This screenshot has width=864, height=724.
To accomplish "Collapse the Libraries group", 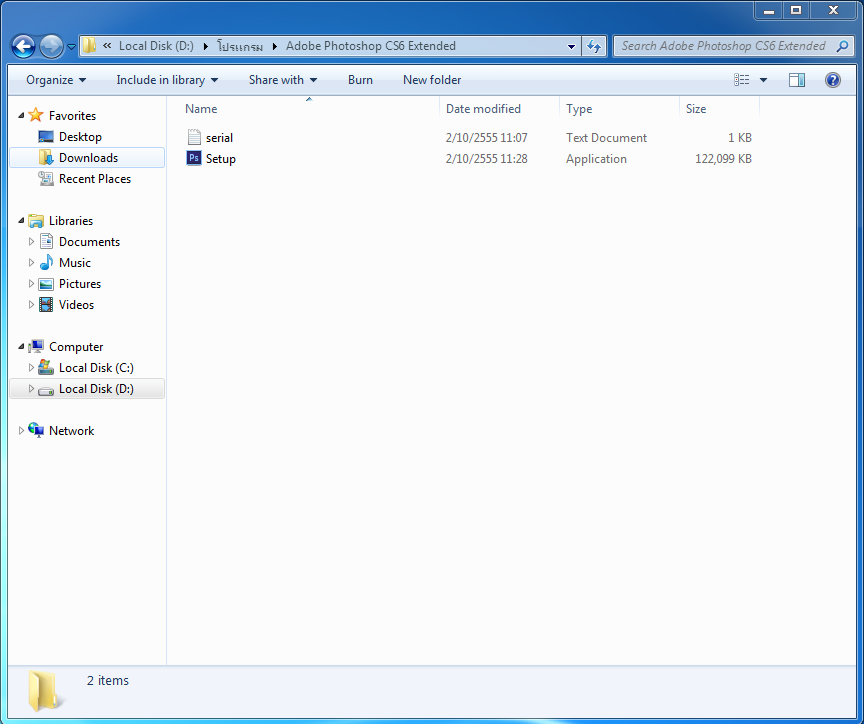I will (21, 220).
